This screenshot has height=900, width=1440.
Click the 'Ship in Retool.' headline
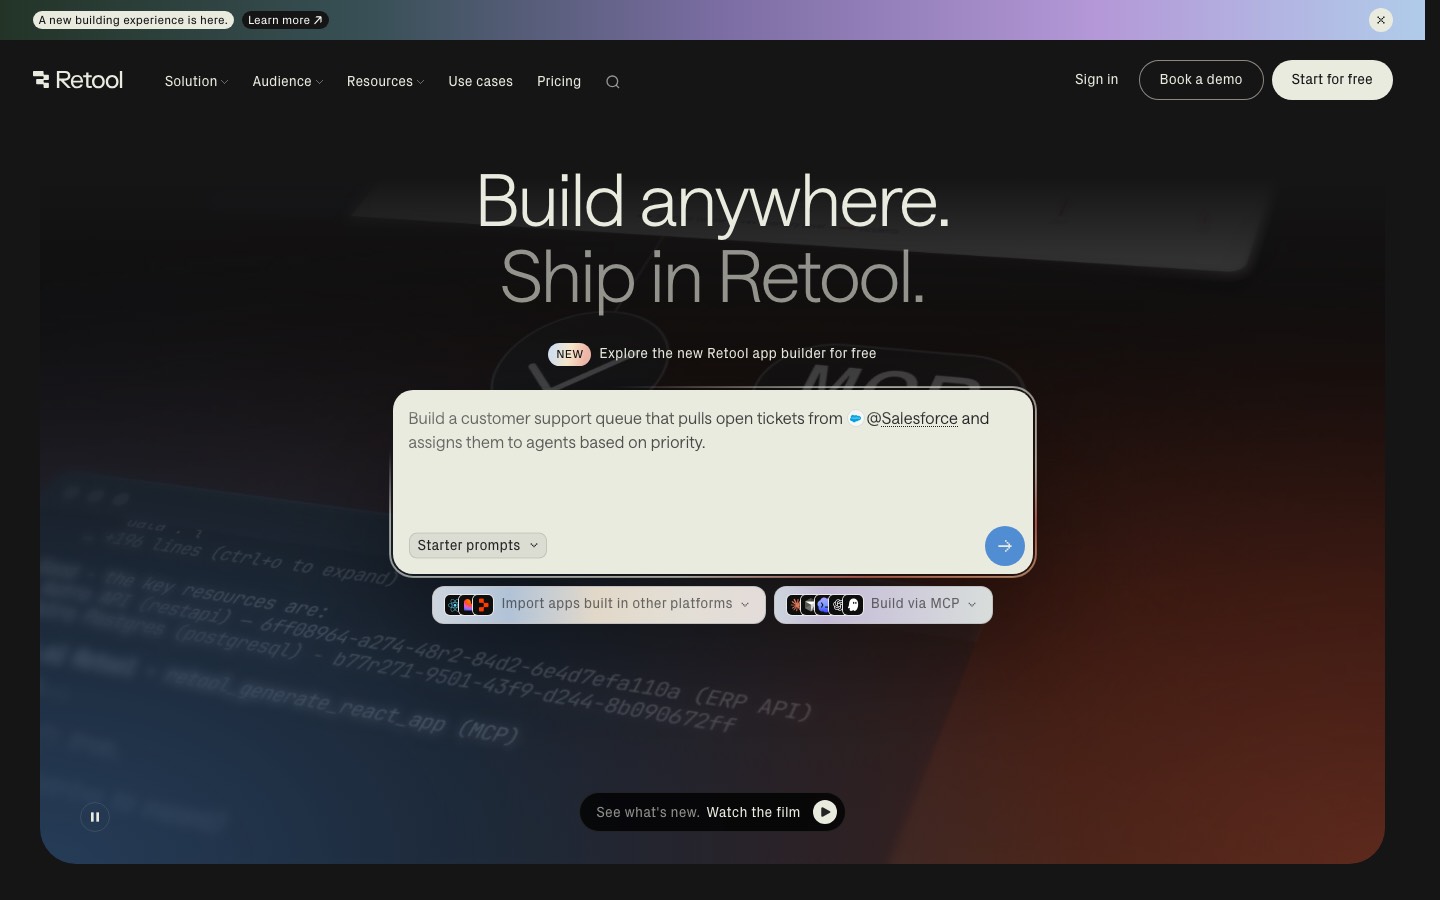[713, 277]
